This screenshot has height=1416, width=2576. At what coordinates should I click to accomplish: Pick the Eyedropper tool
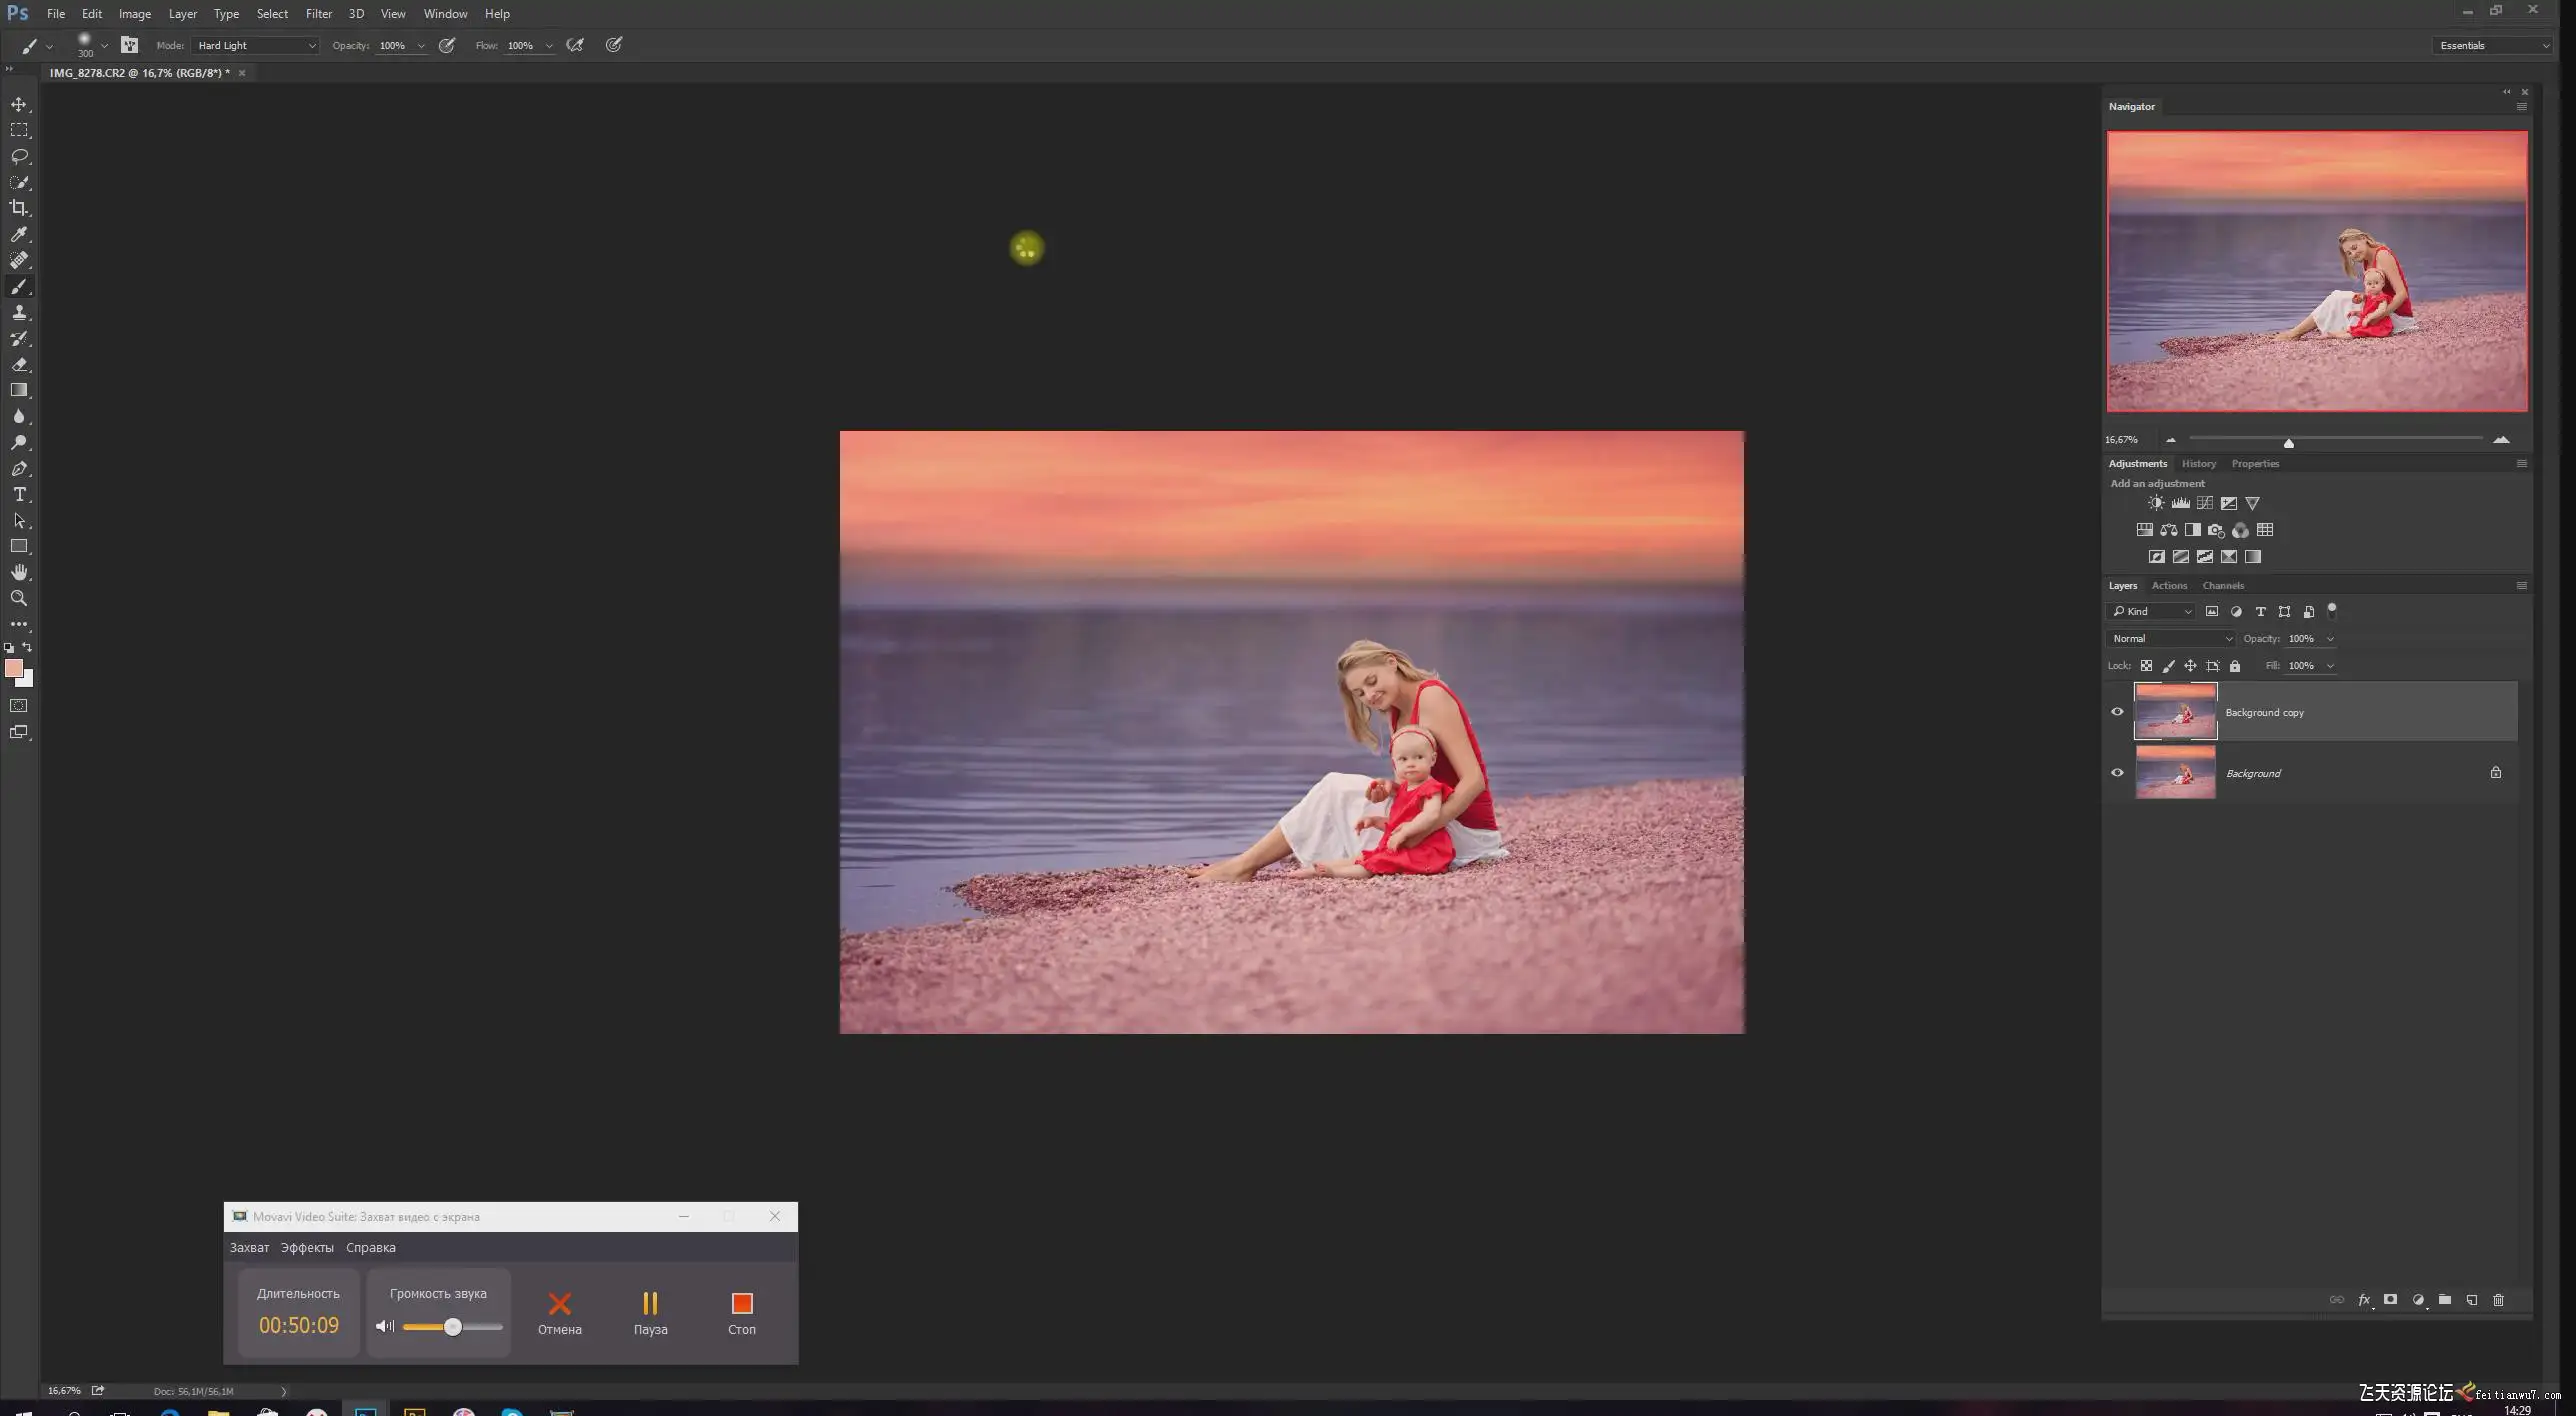19,234
